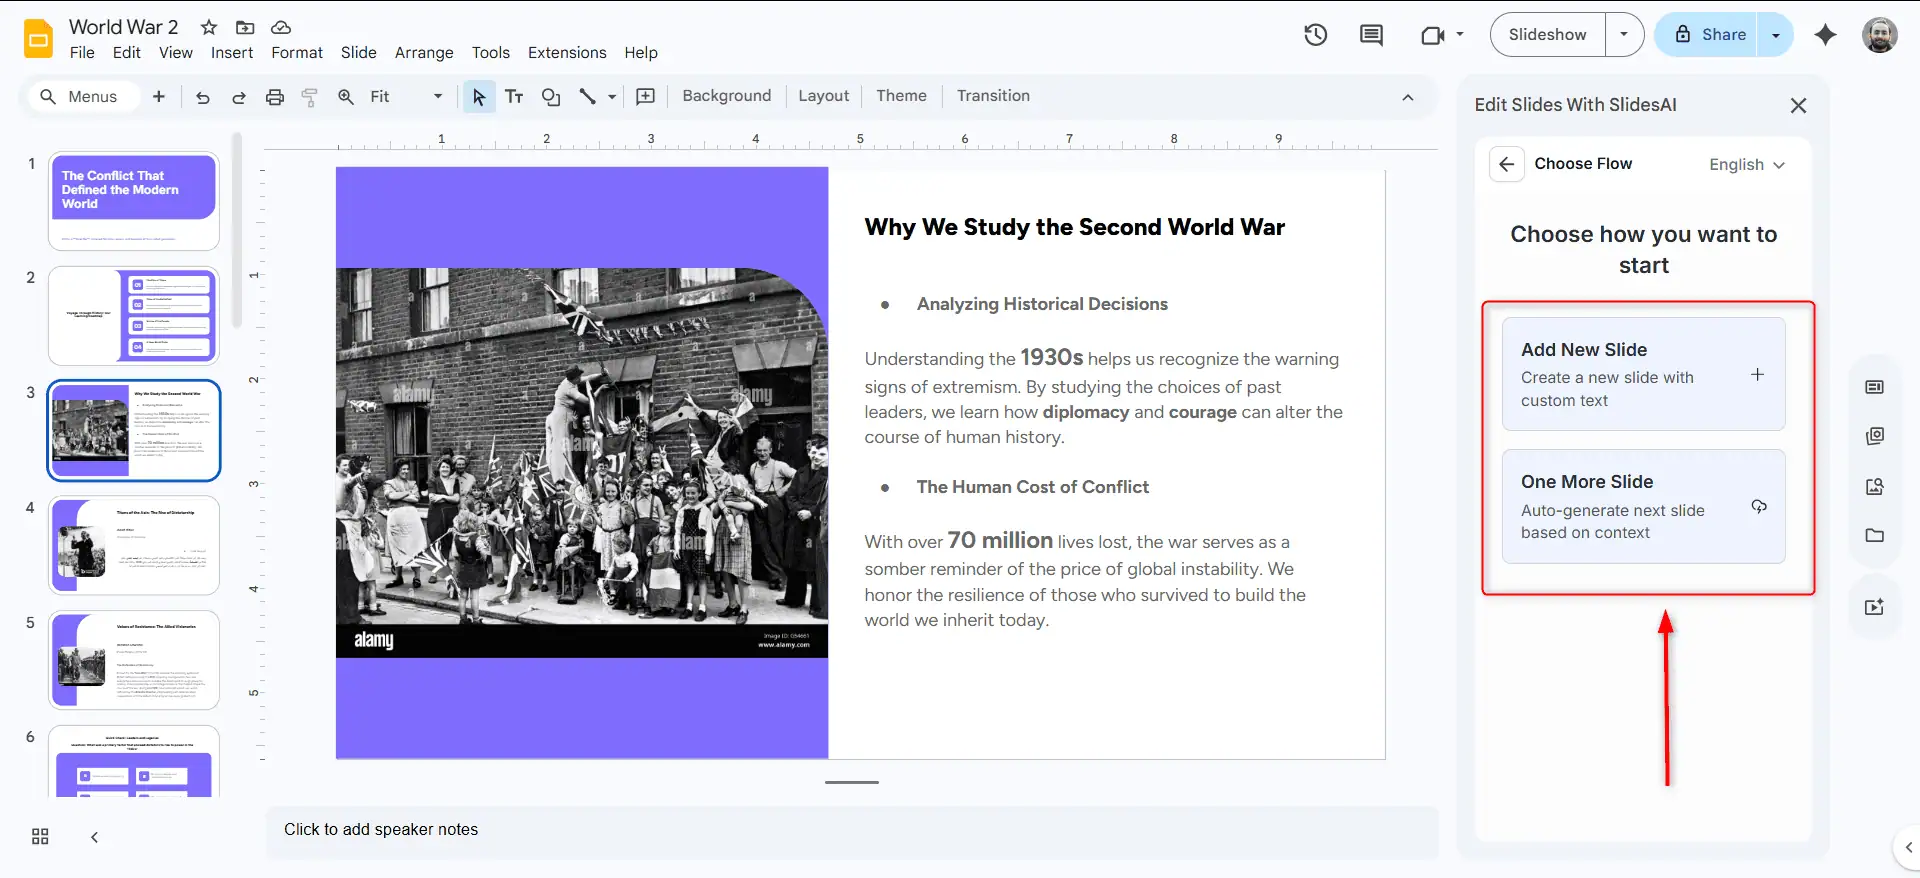The height and width of the screenshot is (878, 1920).
Task: Open the second side-rail stacked slides icon
Action: click(x=1874, y=436)
